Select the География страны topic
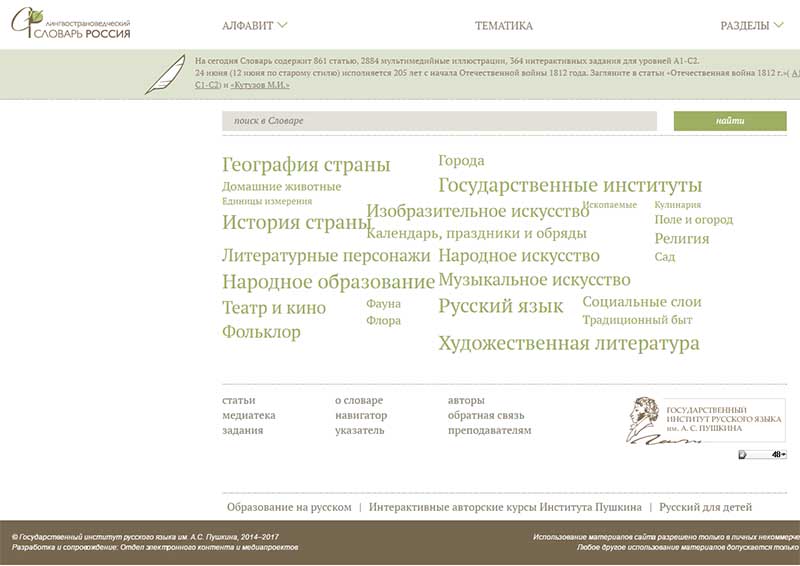800x566 pixels. click(x=306, y=165)
